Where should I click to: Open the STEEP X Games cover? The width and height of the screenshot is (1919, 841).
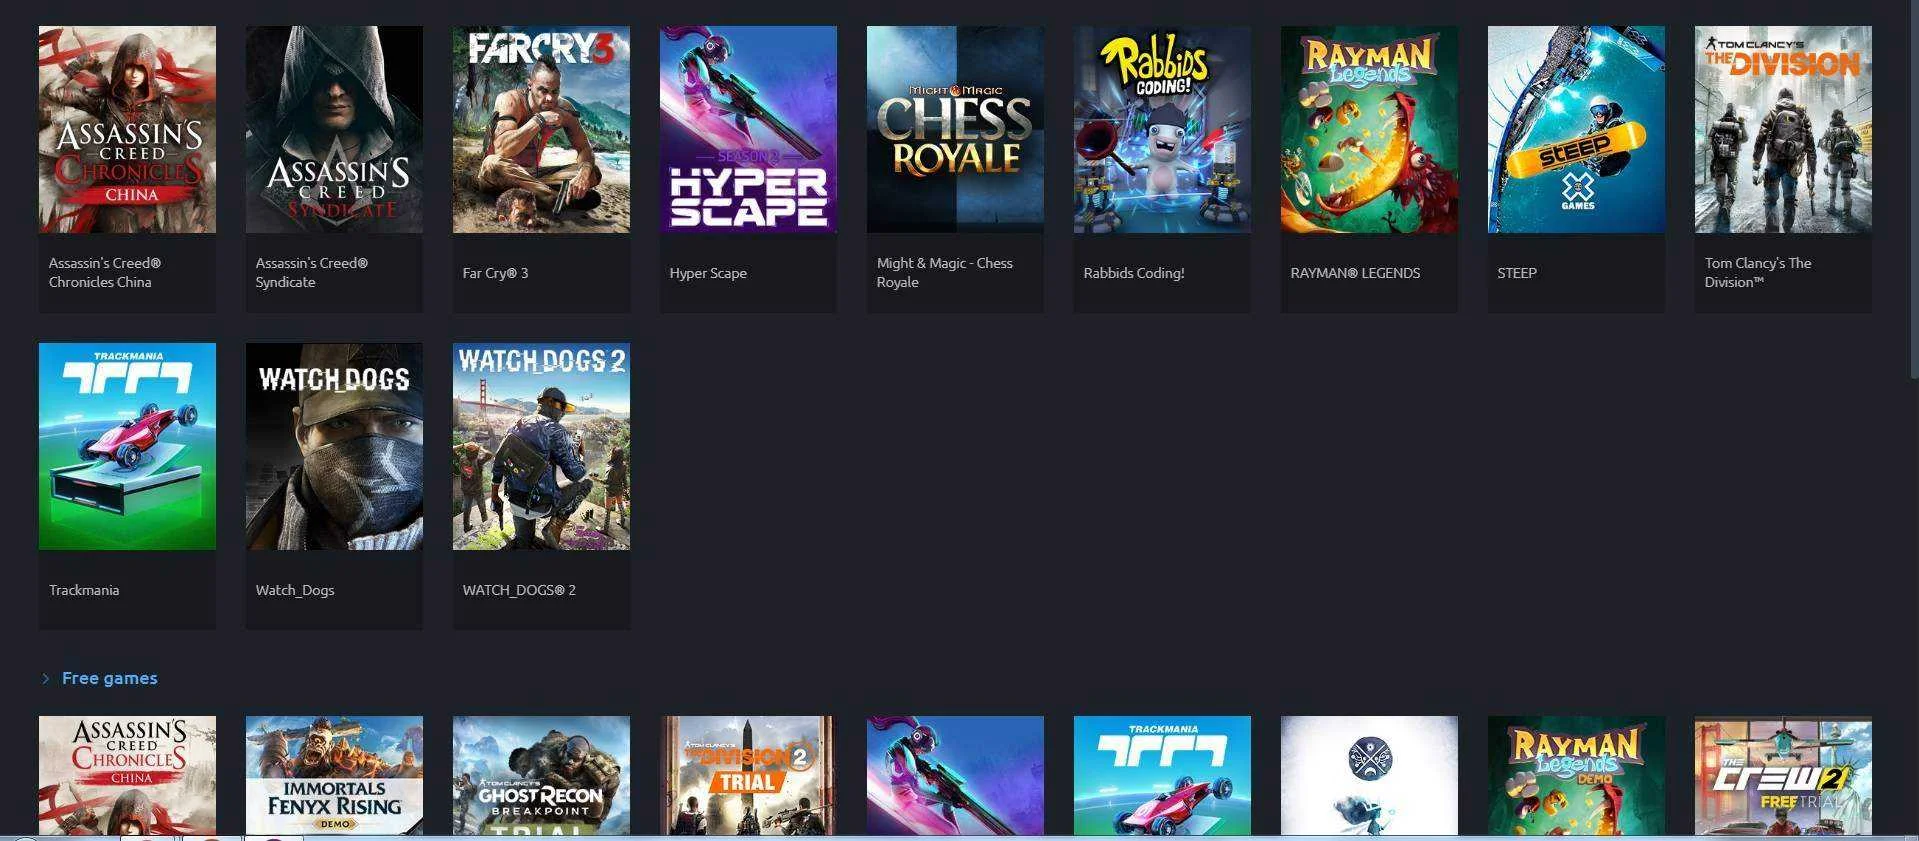1576,129
